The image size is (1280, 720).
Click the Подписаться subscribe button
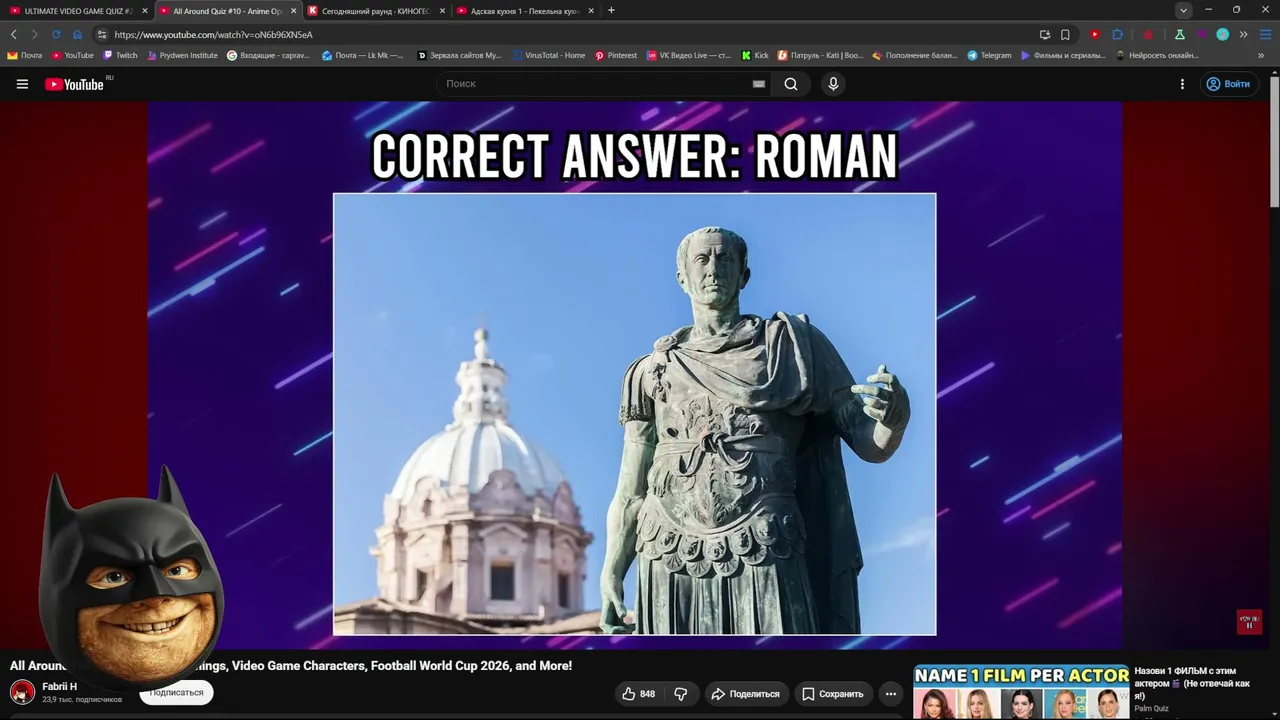pos(176,692)
